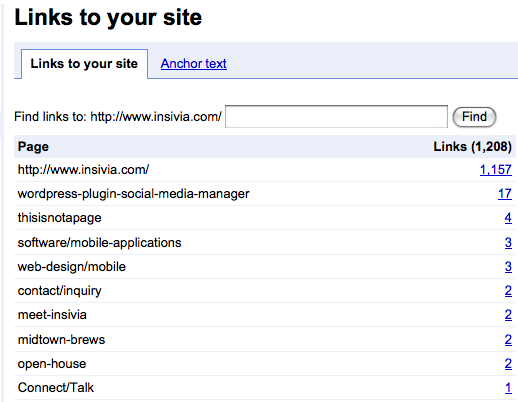Open the 17 links for wordpress-plugin-social-media-manager
Viewport: 518px width, 402px height.
click(505, 194)
